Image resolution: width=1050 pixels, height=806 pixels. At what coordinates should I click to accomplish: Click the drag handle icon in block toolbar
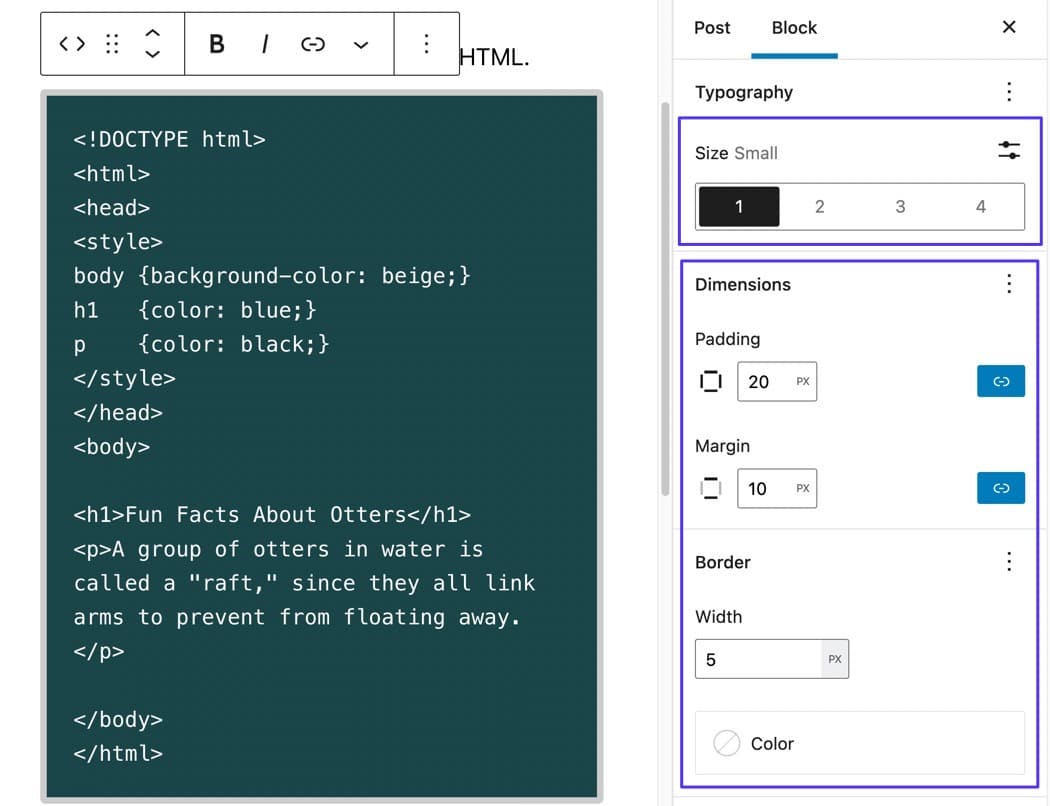112,44
